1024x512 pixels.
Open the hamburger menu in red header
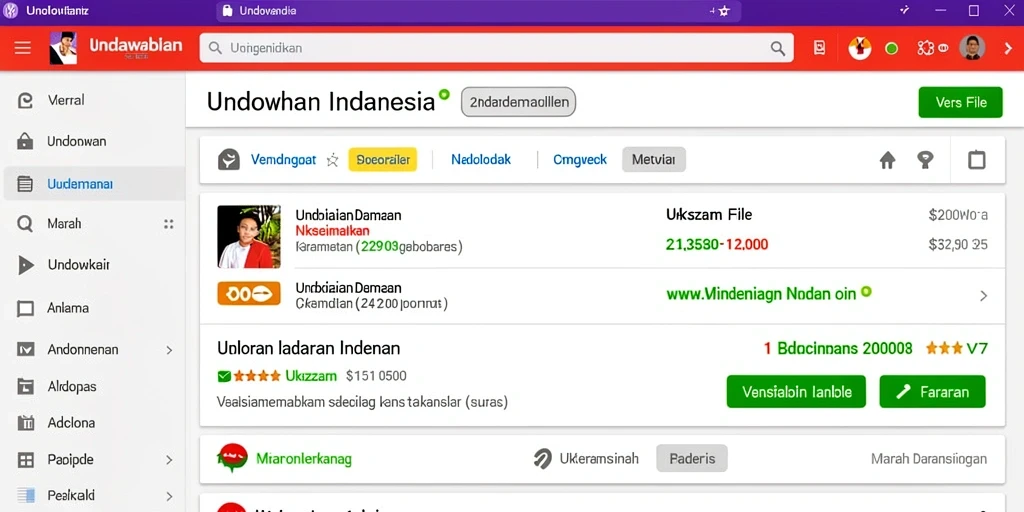point(23,48)
